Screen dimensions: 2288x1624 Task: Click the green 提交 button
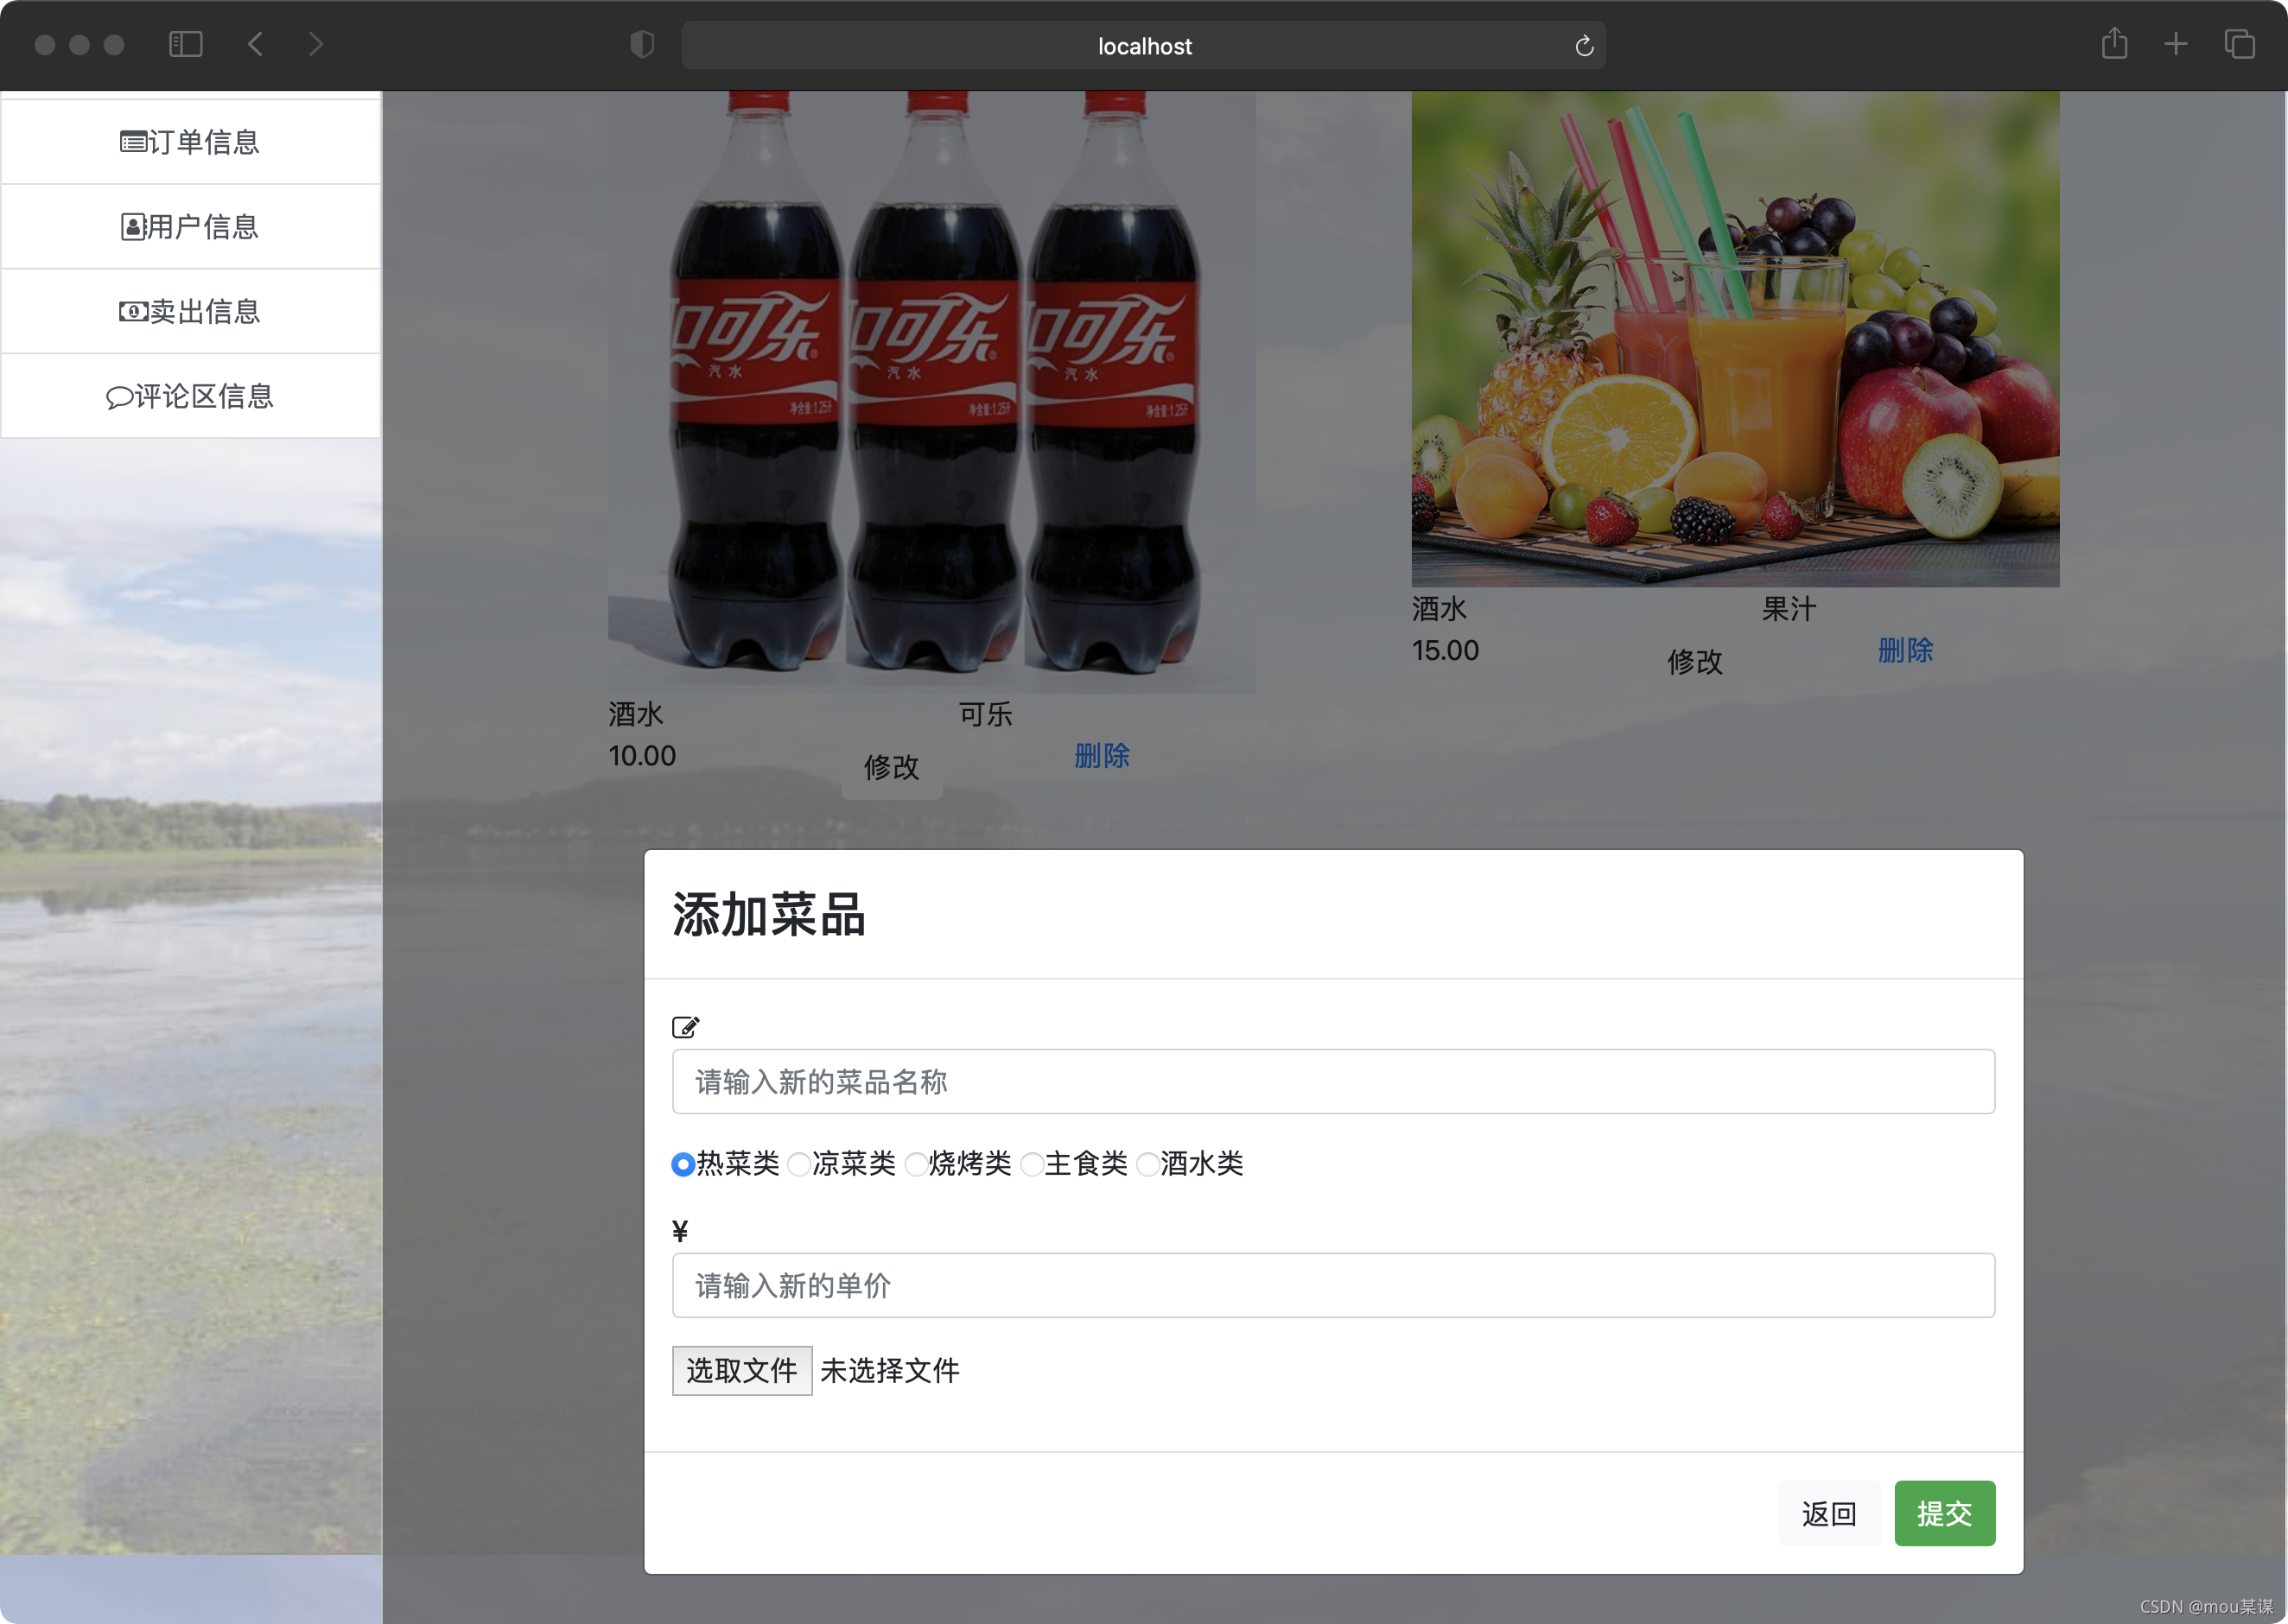coord(1944,1513)
